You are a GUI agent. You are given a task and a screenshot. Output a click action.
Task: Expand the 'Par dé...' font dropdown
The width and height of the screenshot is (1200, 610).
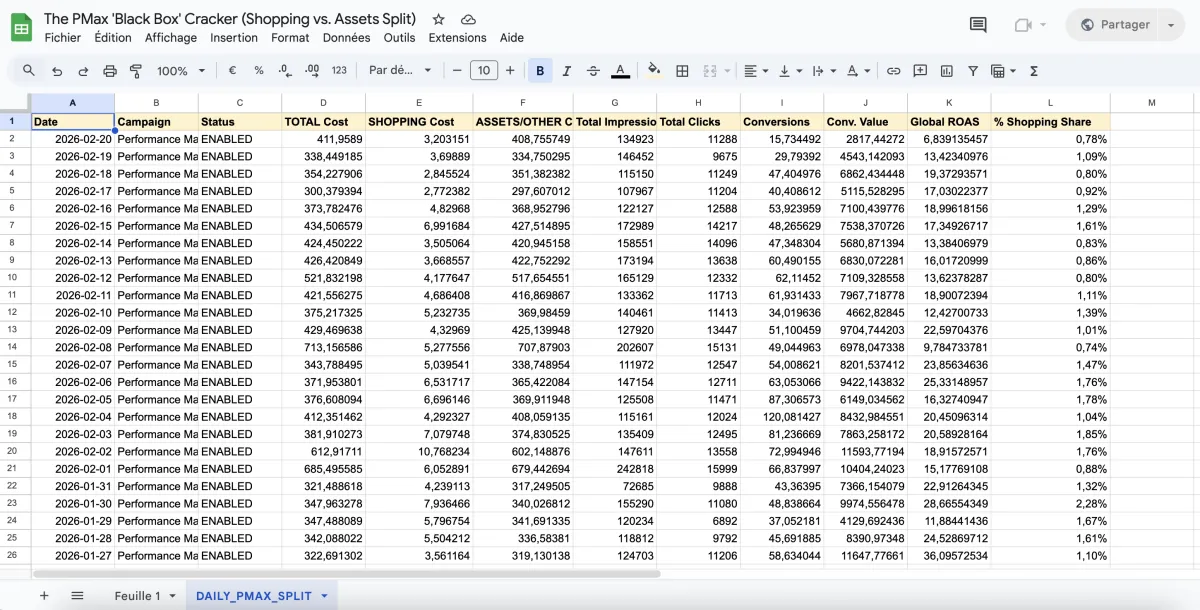tap(400, 71)
